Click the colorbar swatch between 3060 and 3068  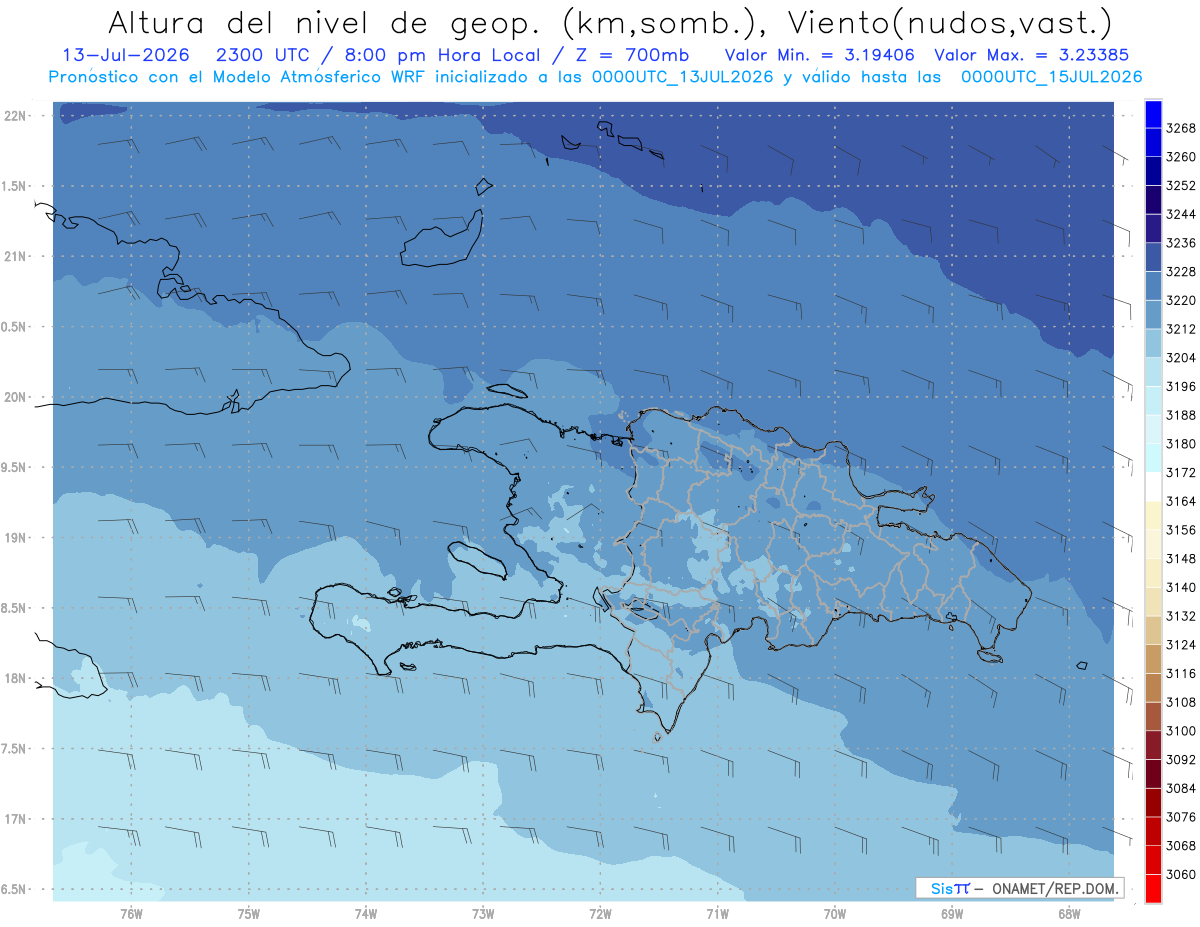click(x=1153, y=860)
